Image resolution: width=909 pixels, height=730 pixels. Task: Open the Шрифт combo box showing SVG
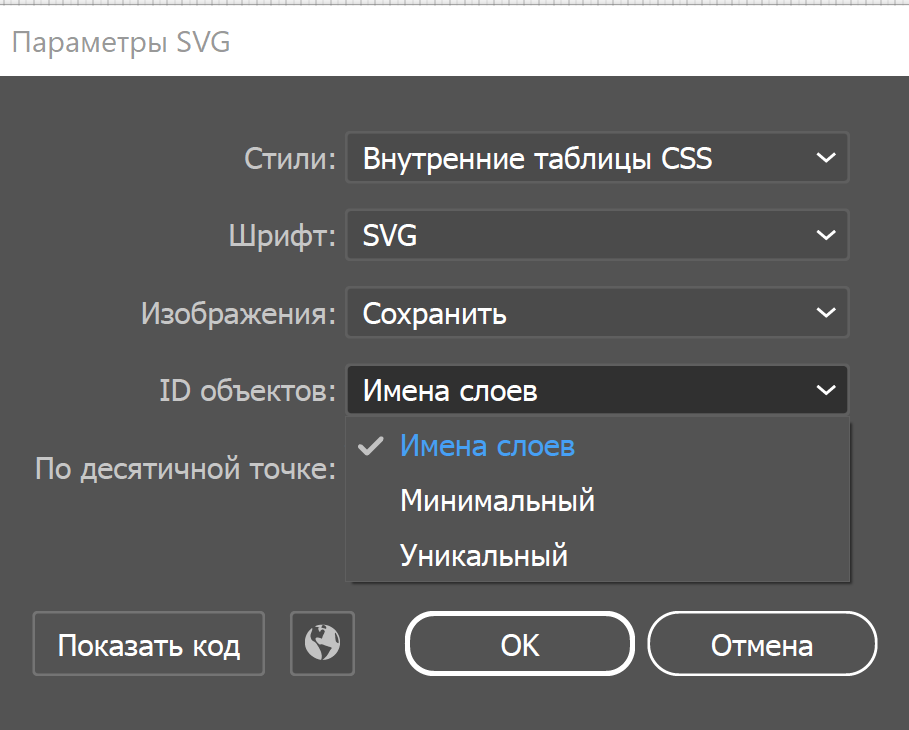pyautogui.click(x=596, y=235)
